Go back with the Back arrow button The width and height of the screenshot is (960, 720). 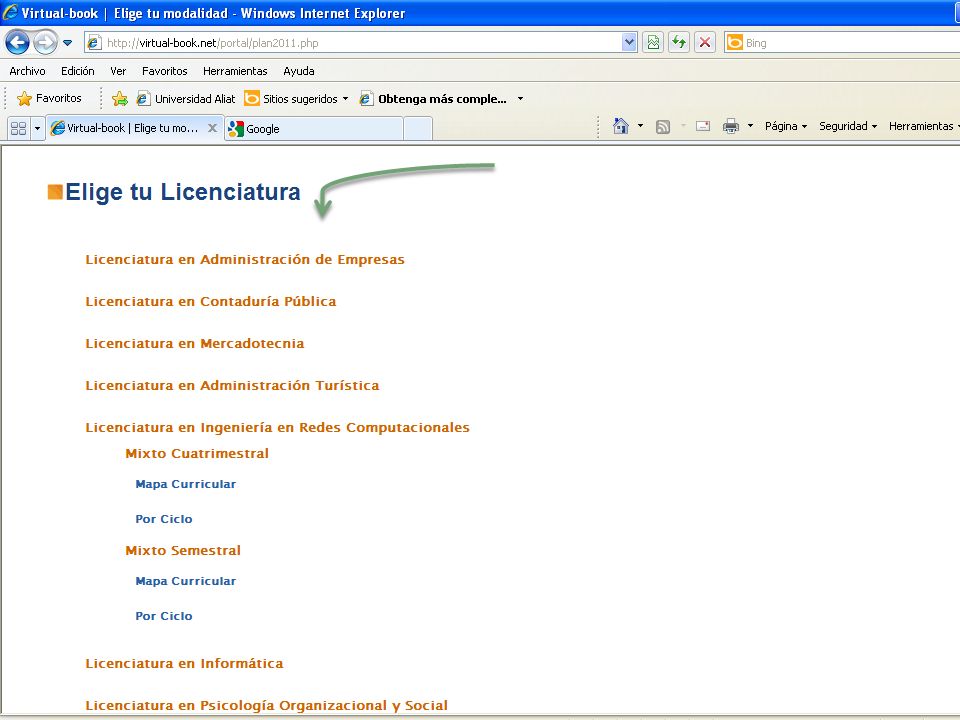(17, 42)
